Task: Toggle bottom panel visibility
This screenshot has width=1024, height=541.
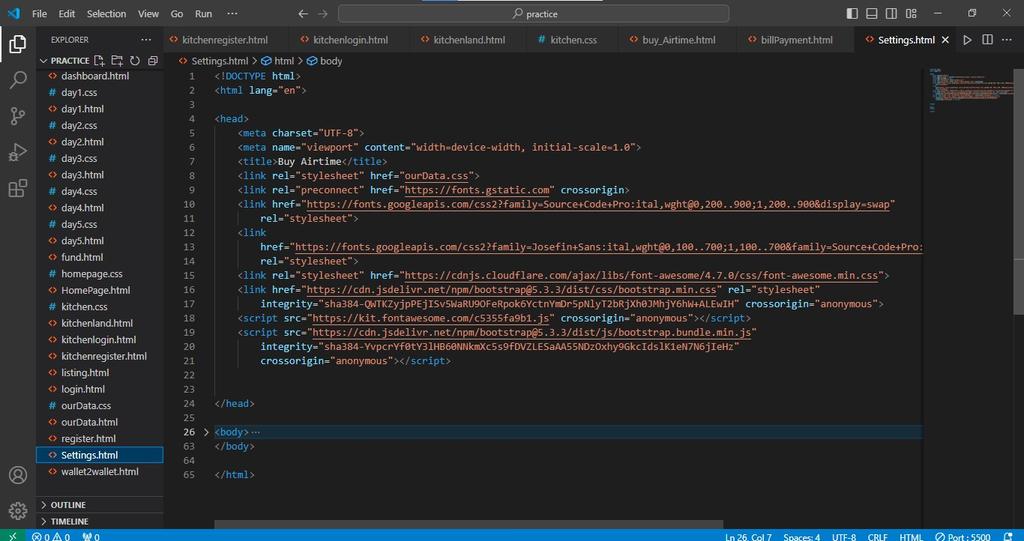Action: (x=872, y=14)
